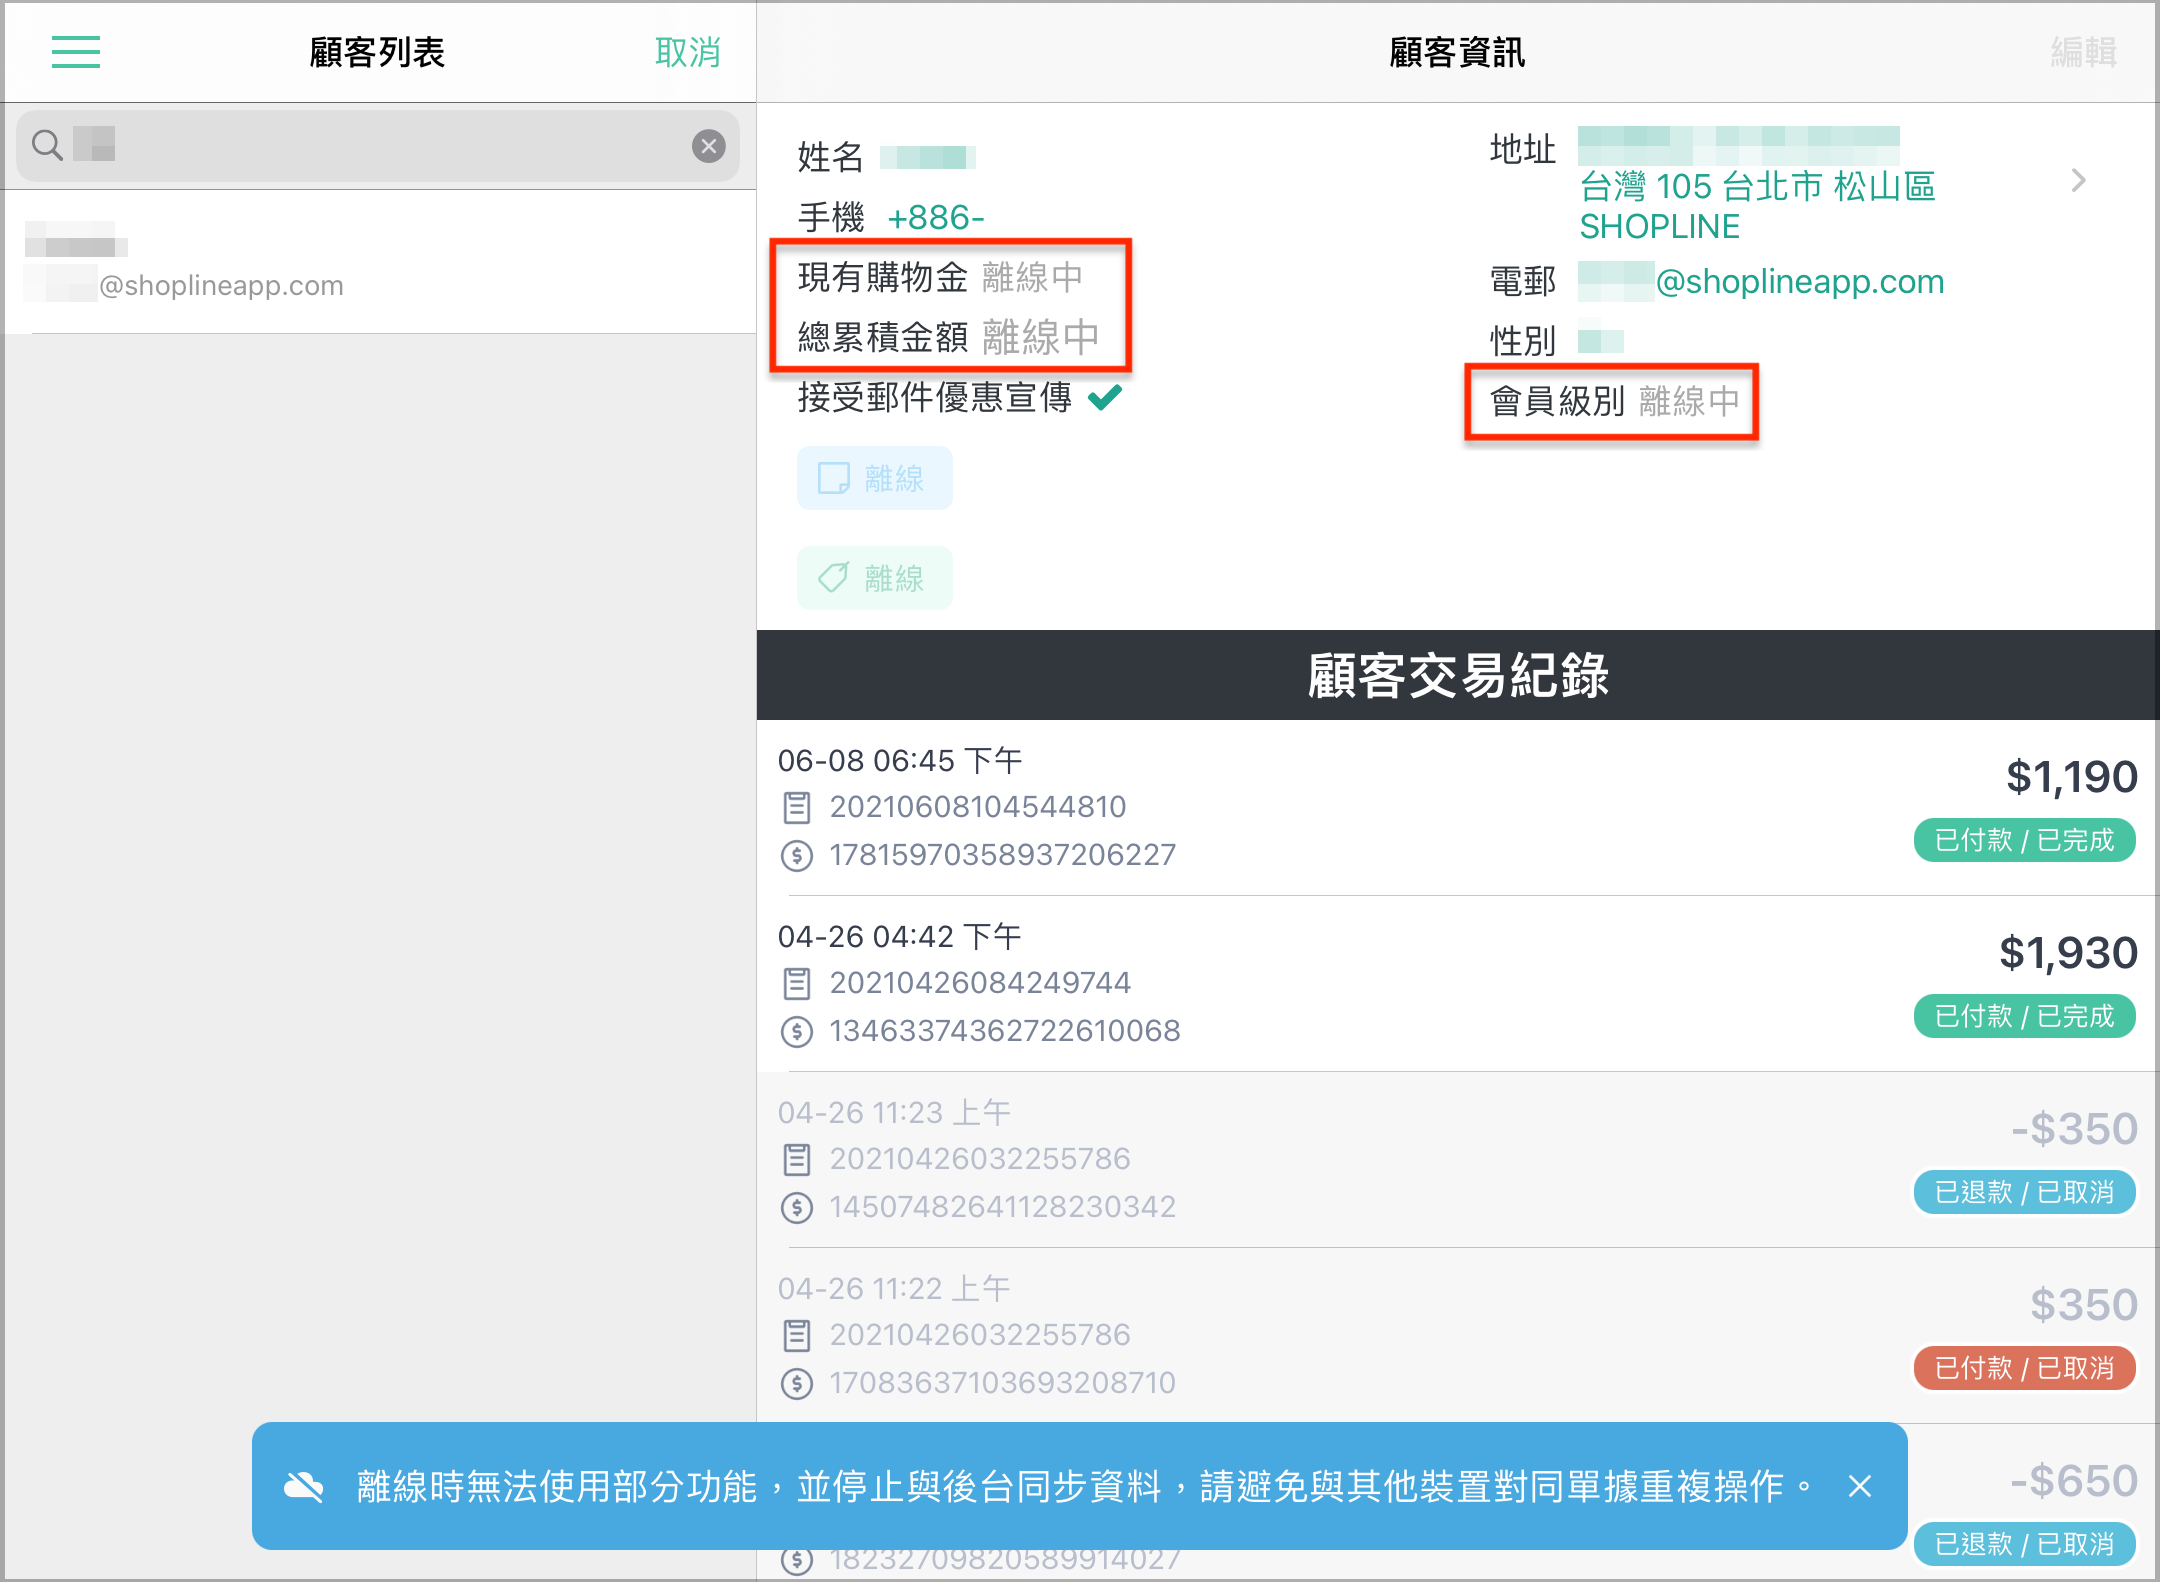Screen dimensions: 2160x1582
Task: Clear the search field with the X icon
Action: pos(709,146)
